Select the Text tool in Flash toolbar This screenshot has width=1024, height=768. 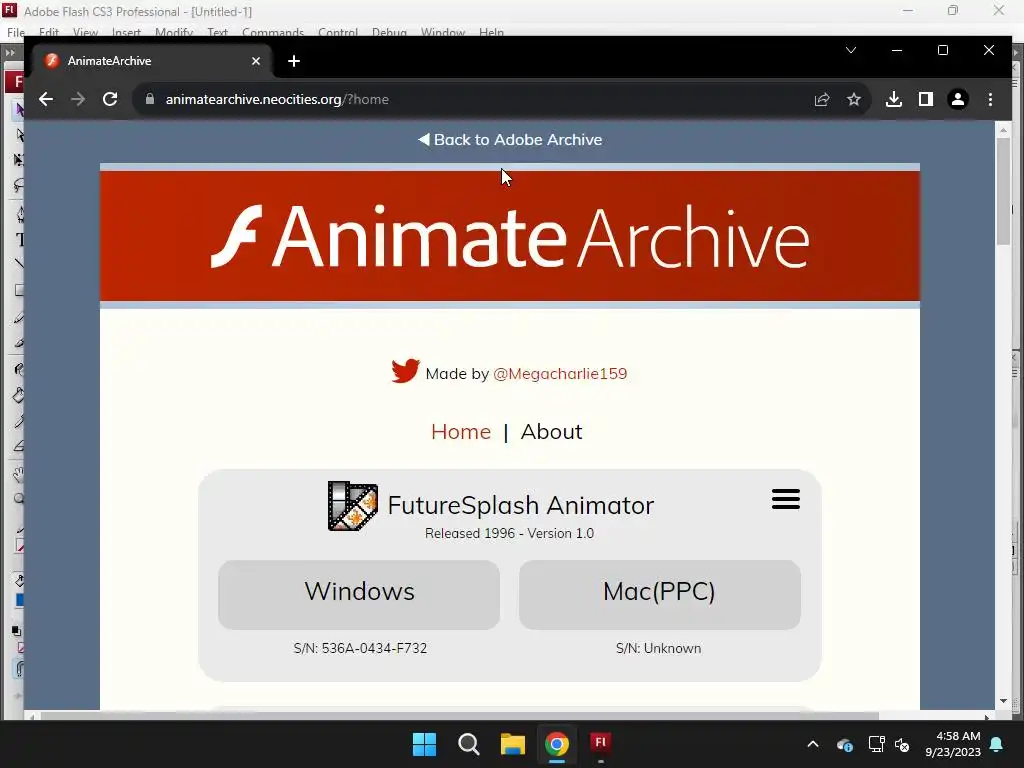19,240
